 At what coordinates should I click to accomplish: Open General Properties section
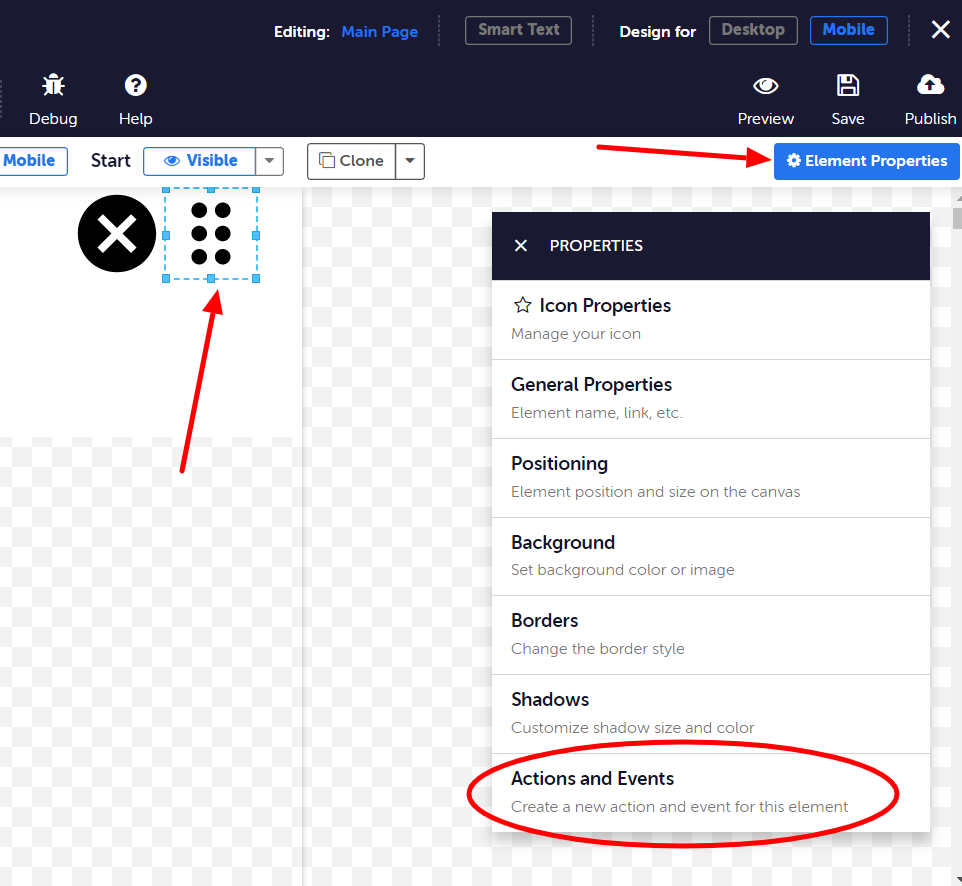coord(711,399)
